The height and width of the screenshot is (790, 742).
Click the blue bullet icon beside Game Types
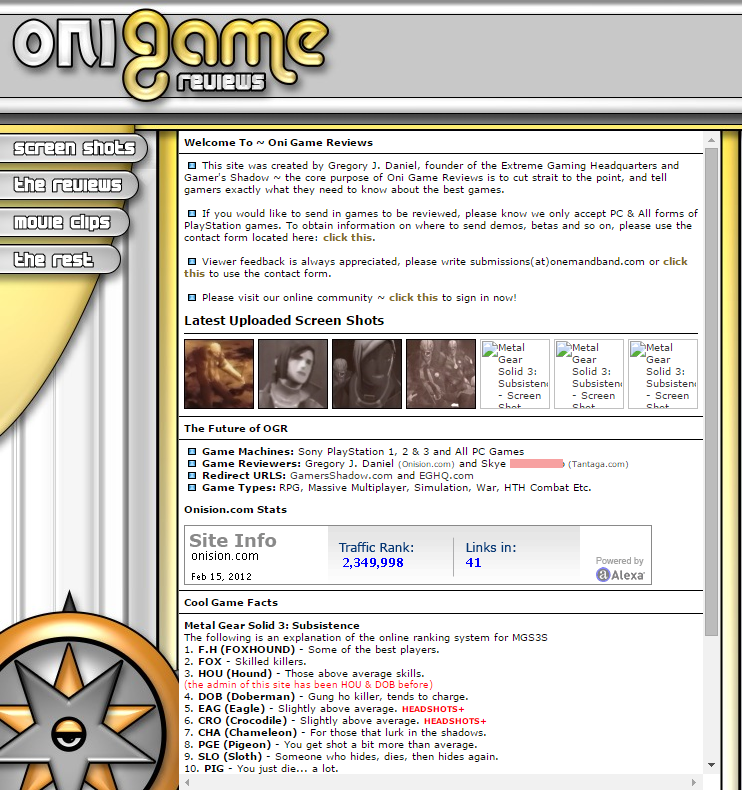[x=192, y=488]
